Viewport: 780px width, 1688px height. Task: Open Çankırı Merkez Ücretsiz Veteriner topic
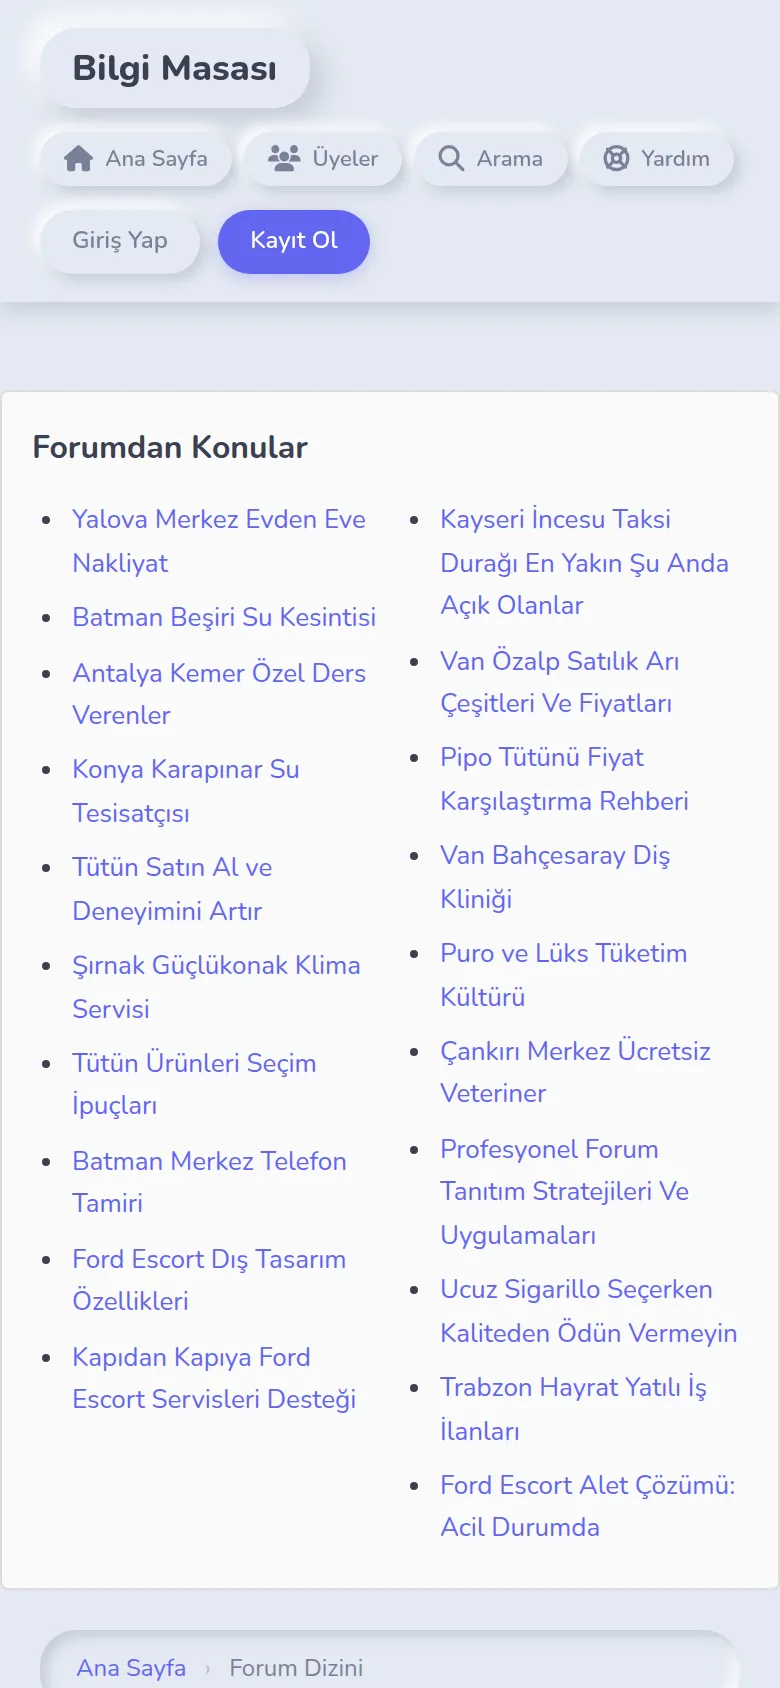[x=575, y=1072]
